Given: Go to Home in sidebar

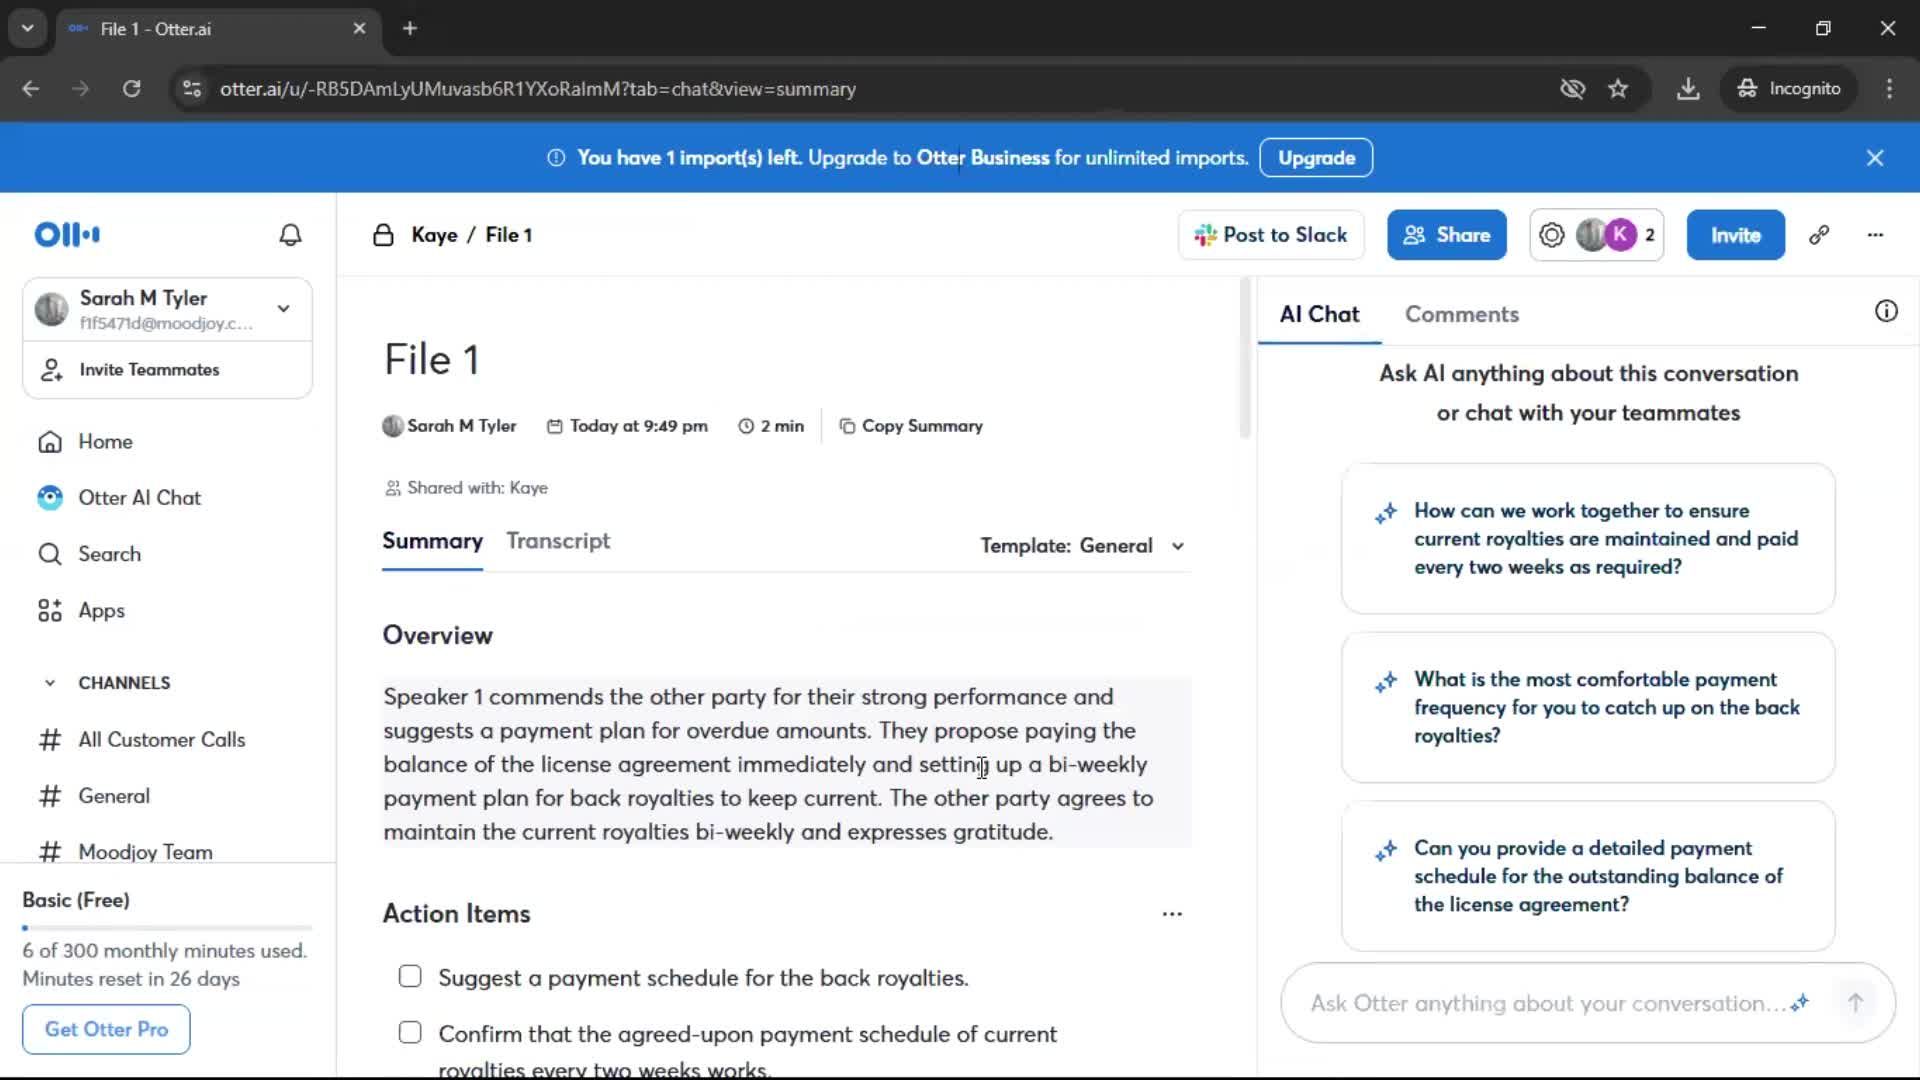Looking at the screenshot, I should pyautogui.click(x=105, y=442).
